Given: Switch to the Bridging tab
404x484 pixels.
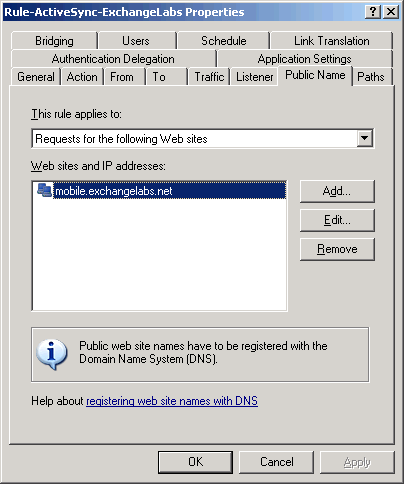Looking at the screenshot, I should point(54,41).
